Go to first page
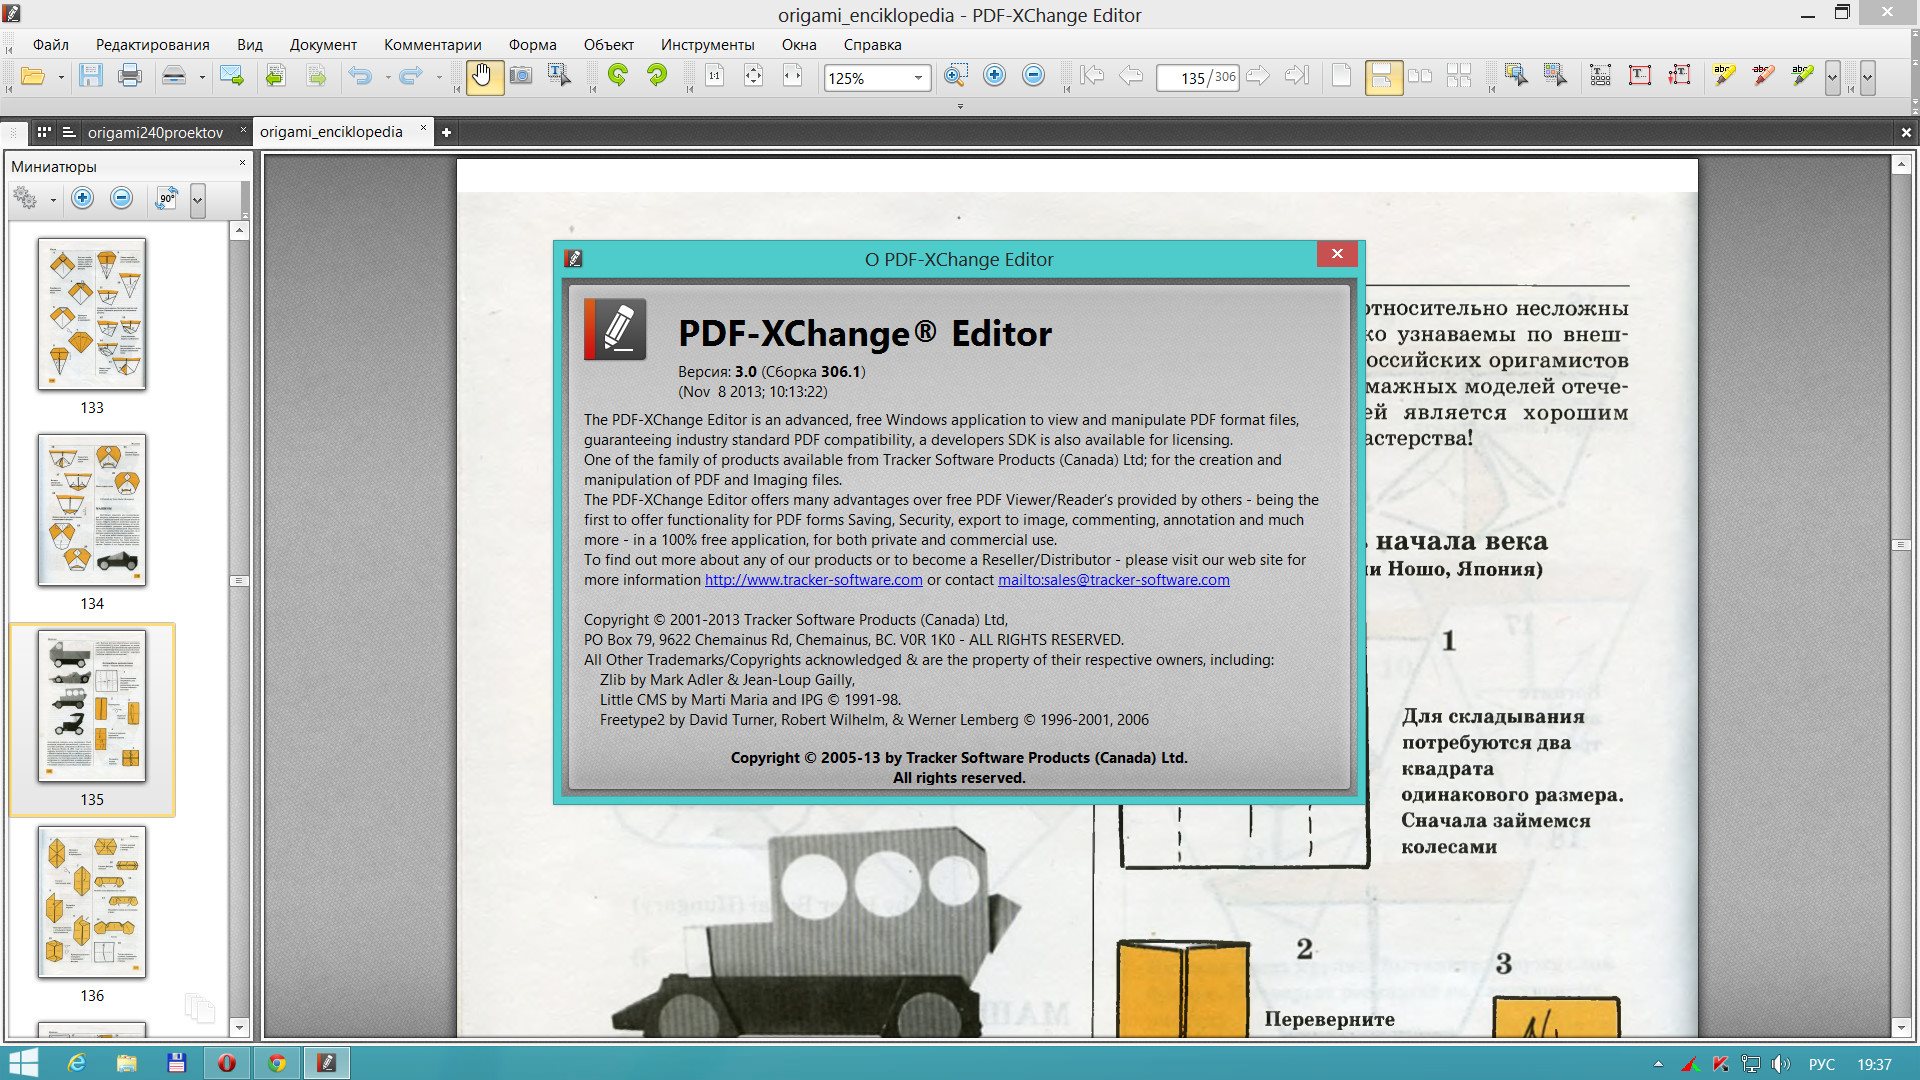Image resolution: width=1920 pixels, height=1080 pixels. click(1092, 77)
